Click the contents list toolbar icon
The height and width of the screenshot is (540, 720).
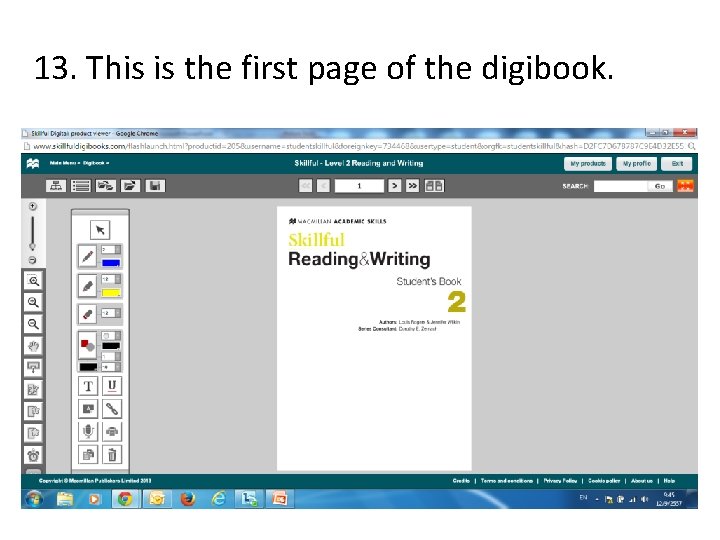(x=81, y=186)
